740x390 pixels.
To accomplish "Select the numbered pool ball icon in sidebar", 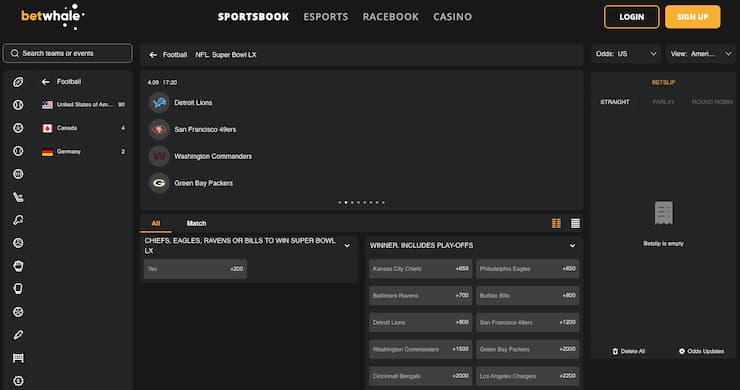I will tap(18, 381).
